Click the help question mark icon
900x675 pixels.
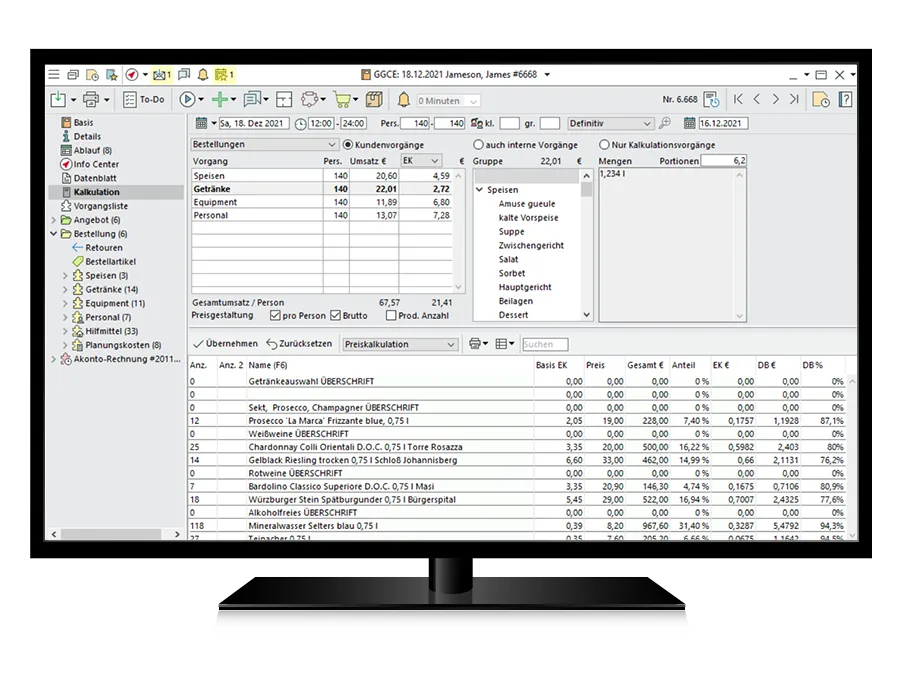[x=845, y=100]
